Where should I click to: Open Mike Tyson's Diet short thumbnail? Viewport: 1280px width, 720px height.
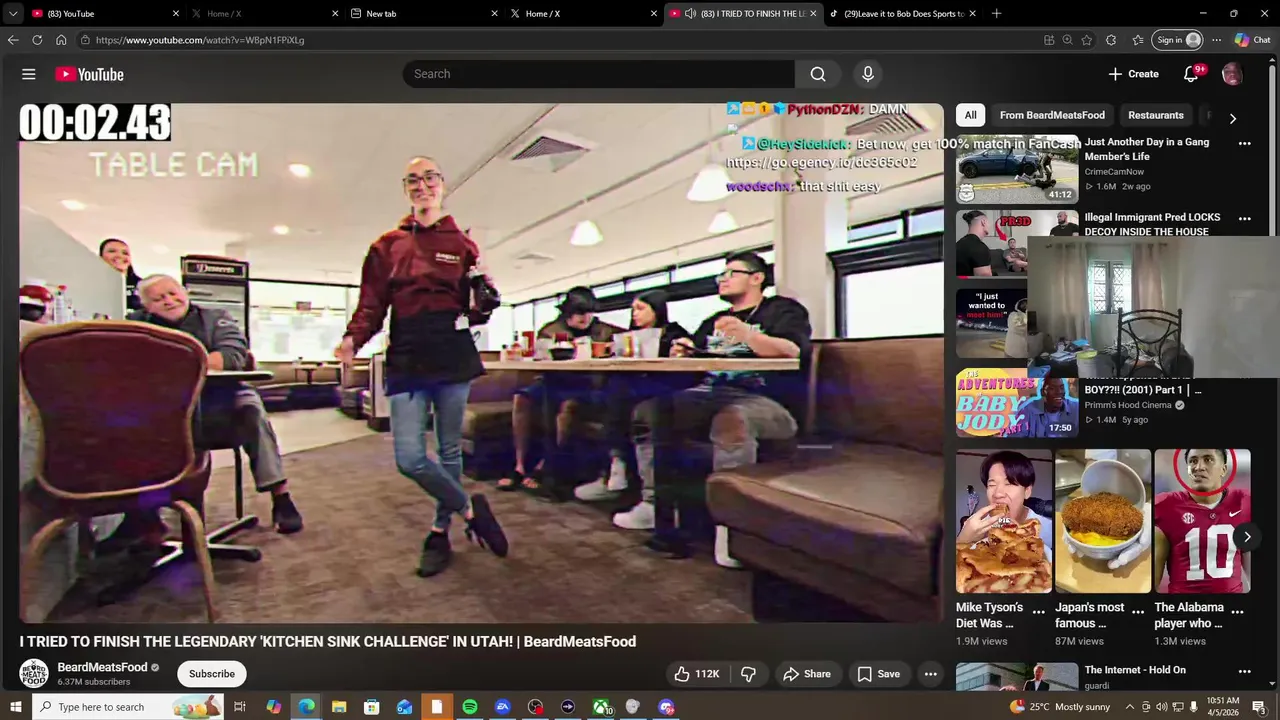click(x=1003, y=521)
